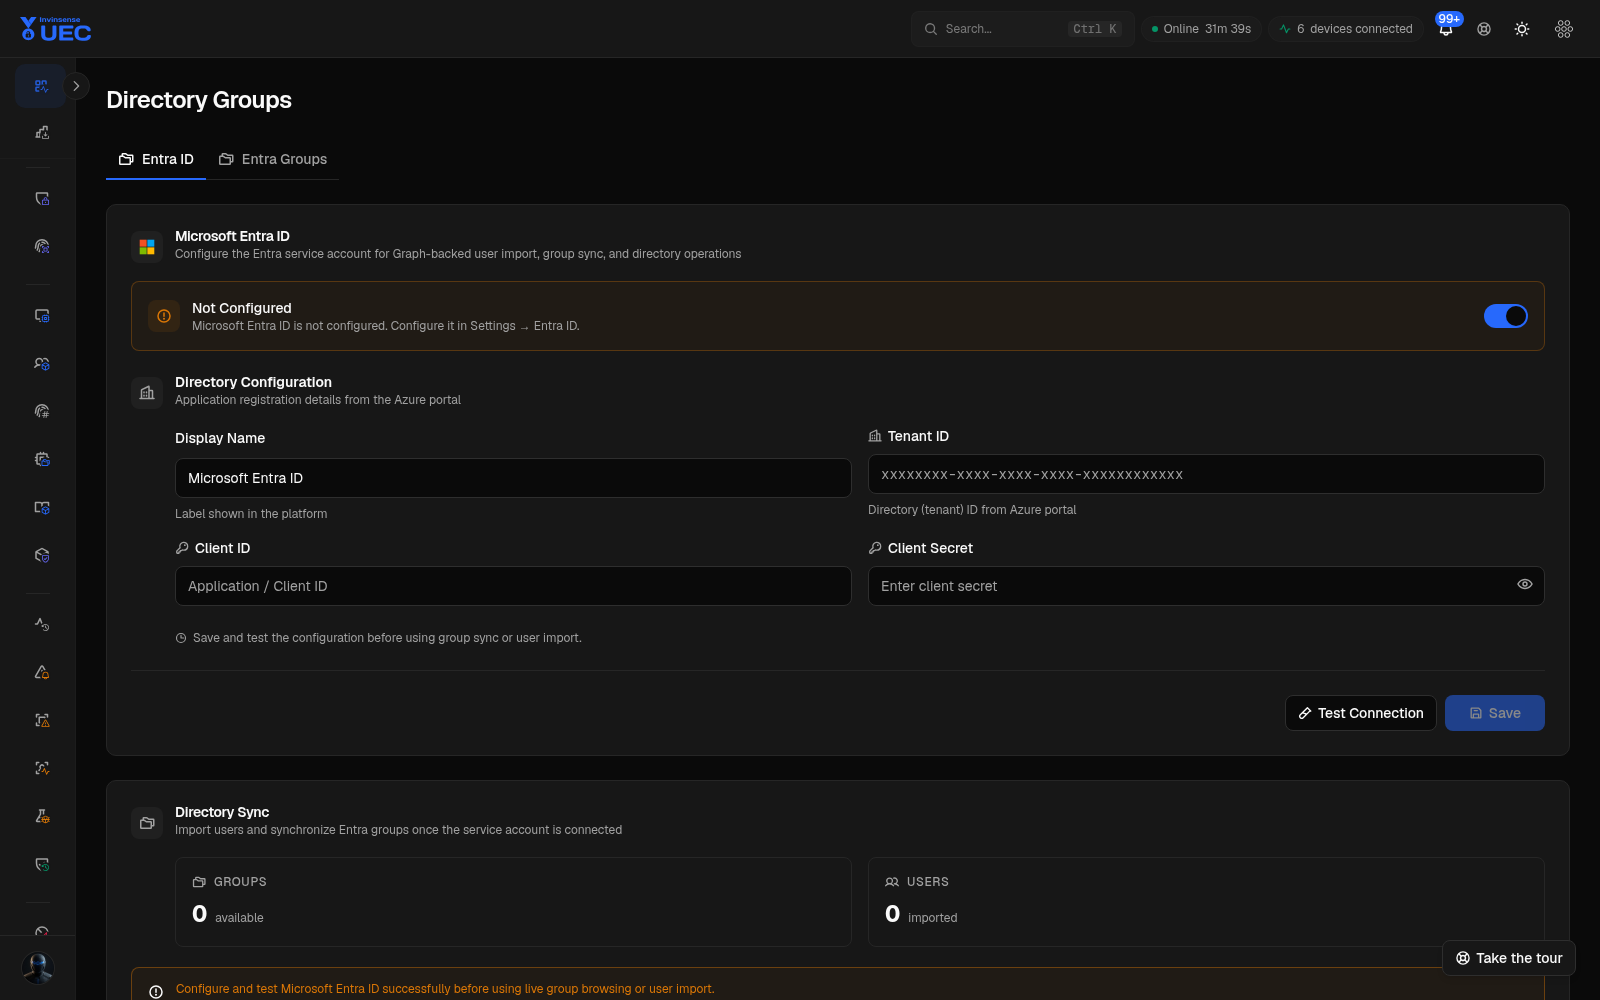Click the Directory Configuration heading

(253, 382)
